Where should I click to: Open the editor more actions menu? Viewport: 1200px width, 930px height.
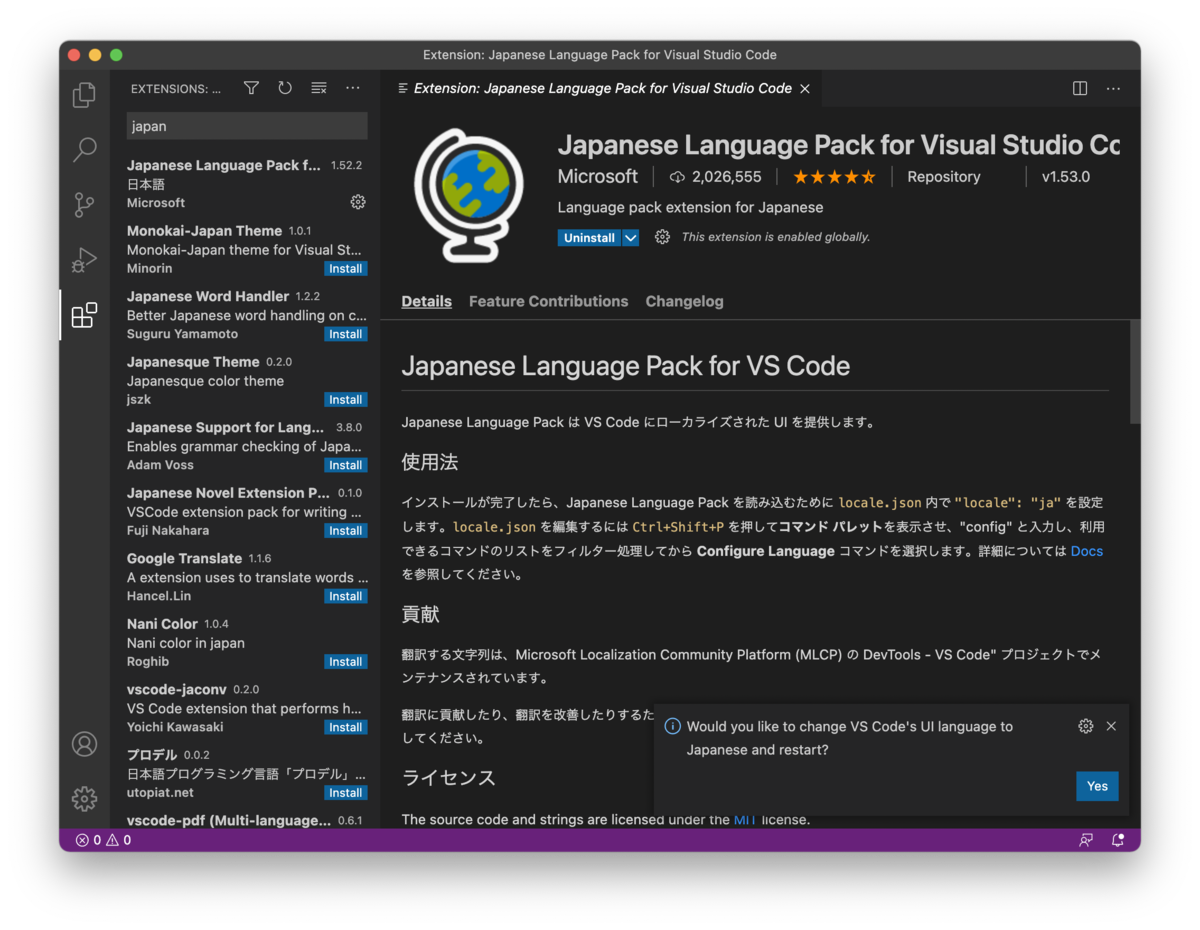click(x=1113, y=88)
